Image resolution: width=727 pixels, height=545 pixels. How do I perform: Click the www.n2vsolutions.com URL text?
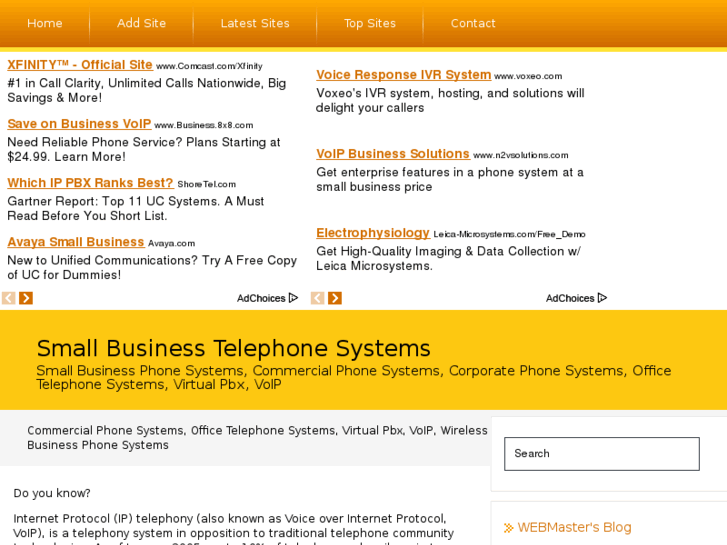click(x=521, y=155)
